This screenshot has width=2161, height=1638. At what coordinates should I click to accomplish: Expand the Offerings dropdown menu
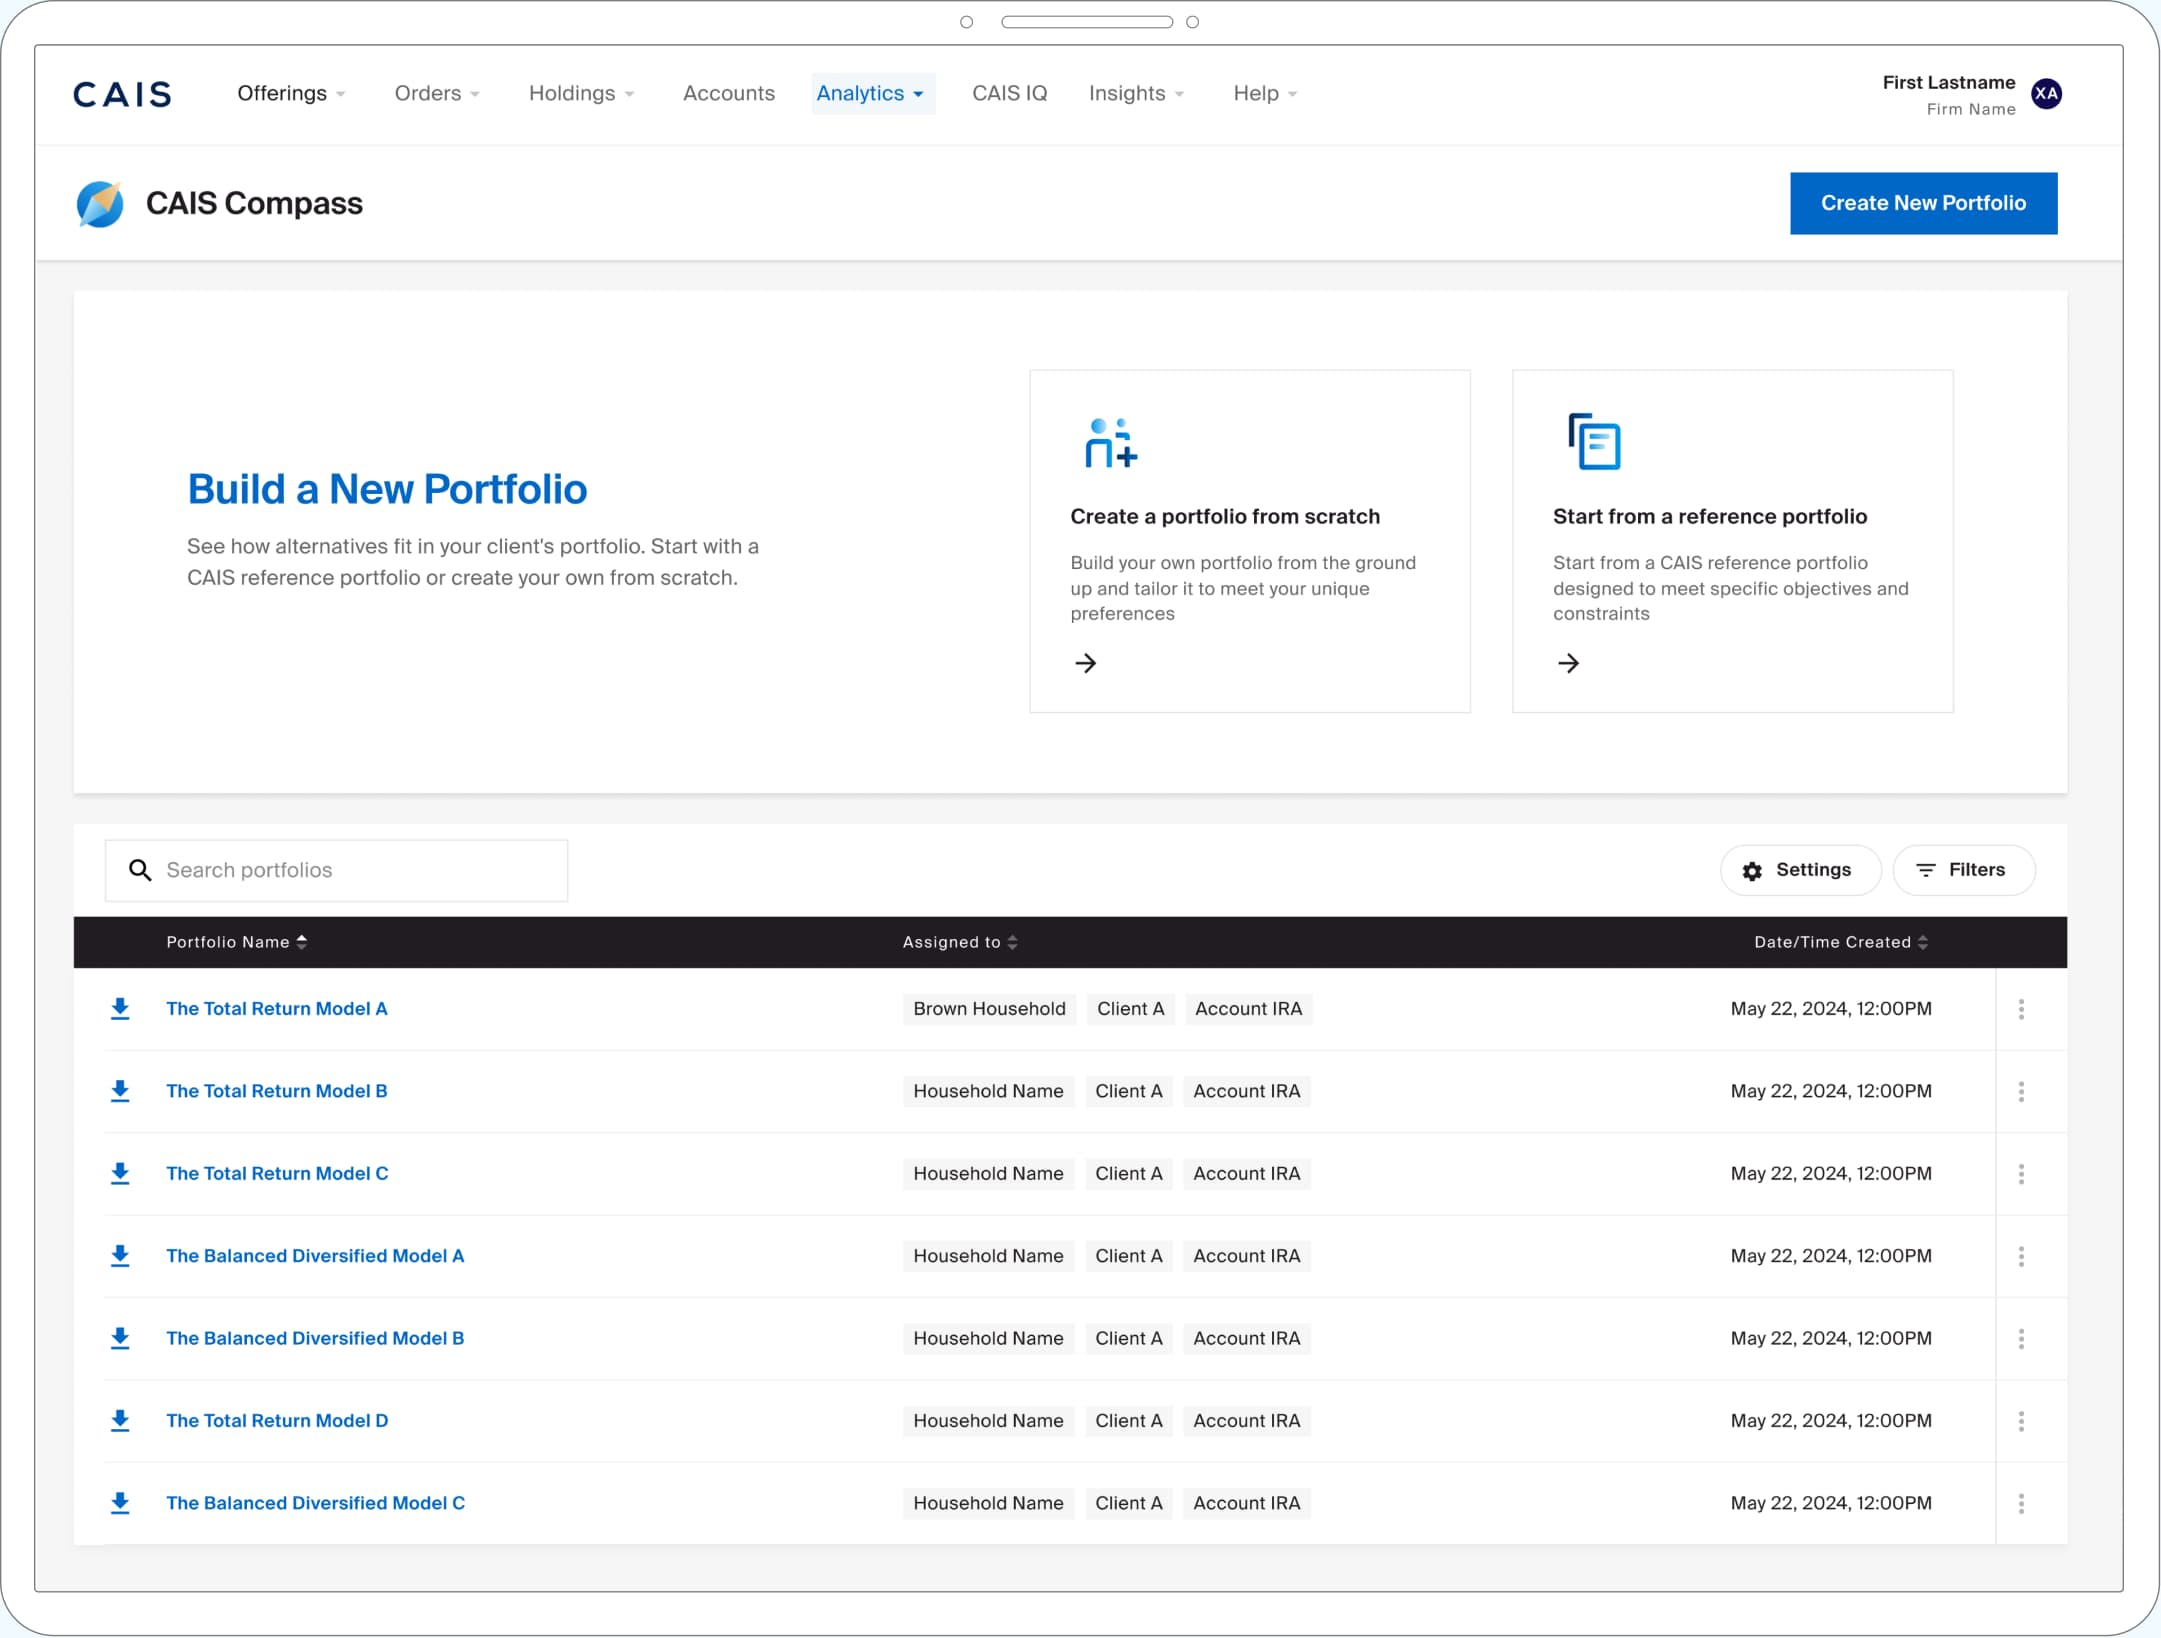[x=291, y=94]
